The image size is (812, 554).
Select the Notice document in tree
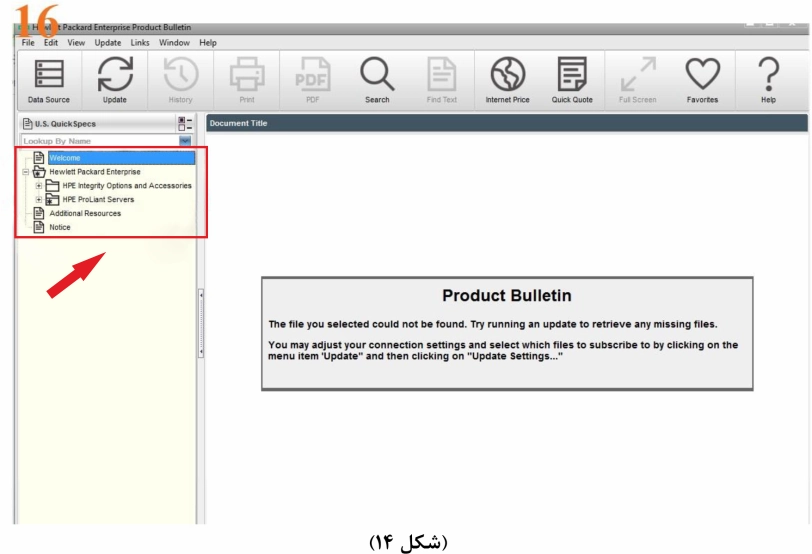click(61, 228)
